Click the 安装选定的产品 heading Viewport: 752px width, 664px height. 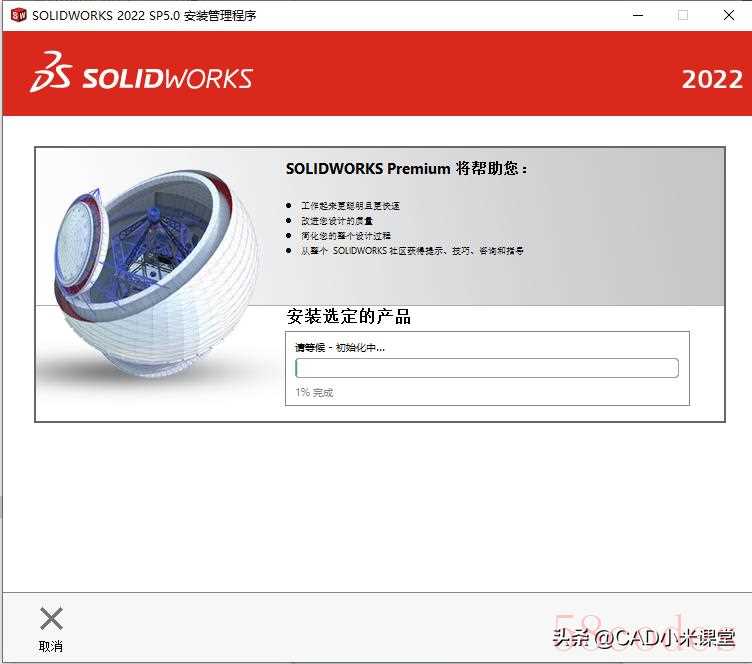(x=349, y=316)
